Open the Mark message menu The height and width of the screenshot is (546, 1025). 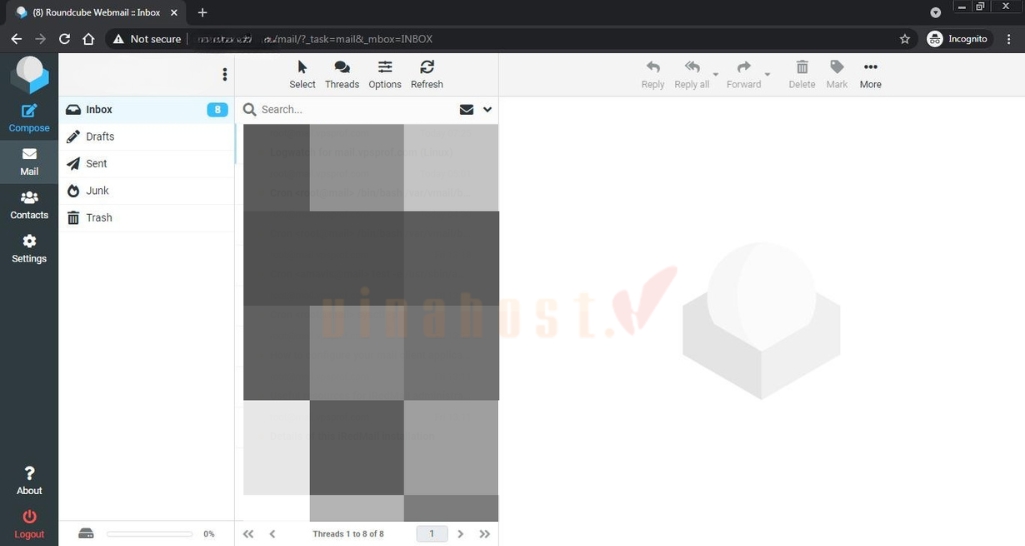(x=837, y=75)
